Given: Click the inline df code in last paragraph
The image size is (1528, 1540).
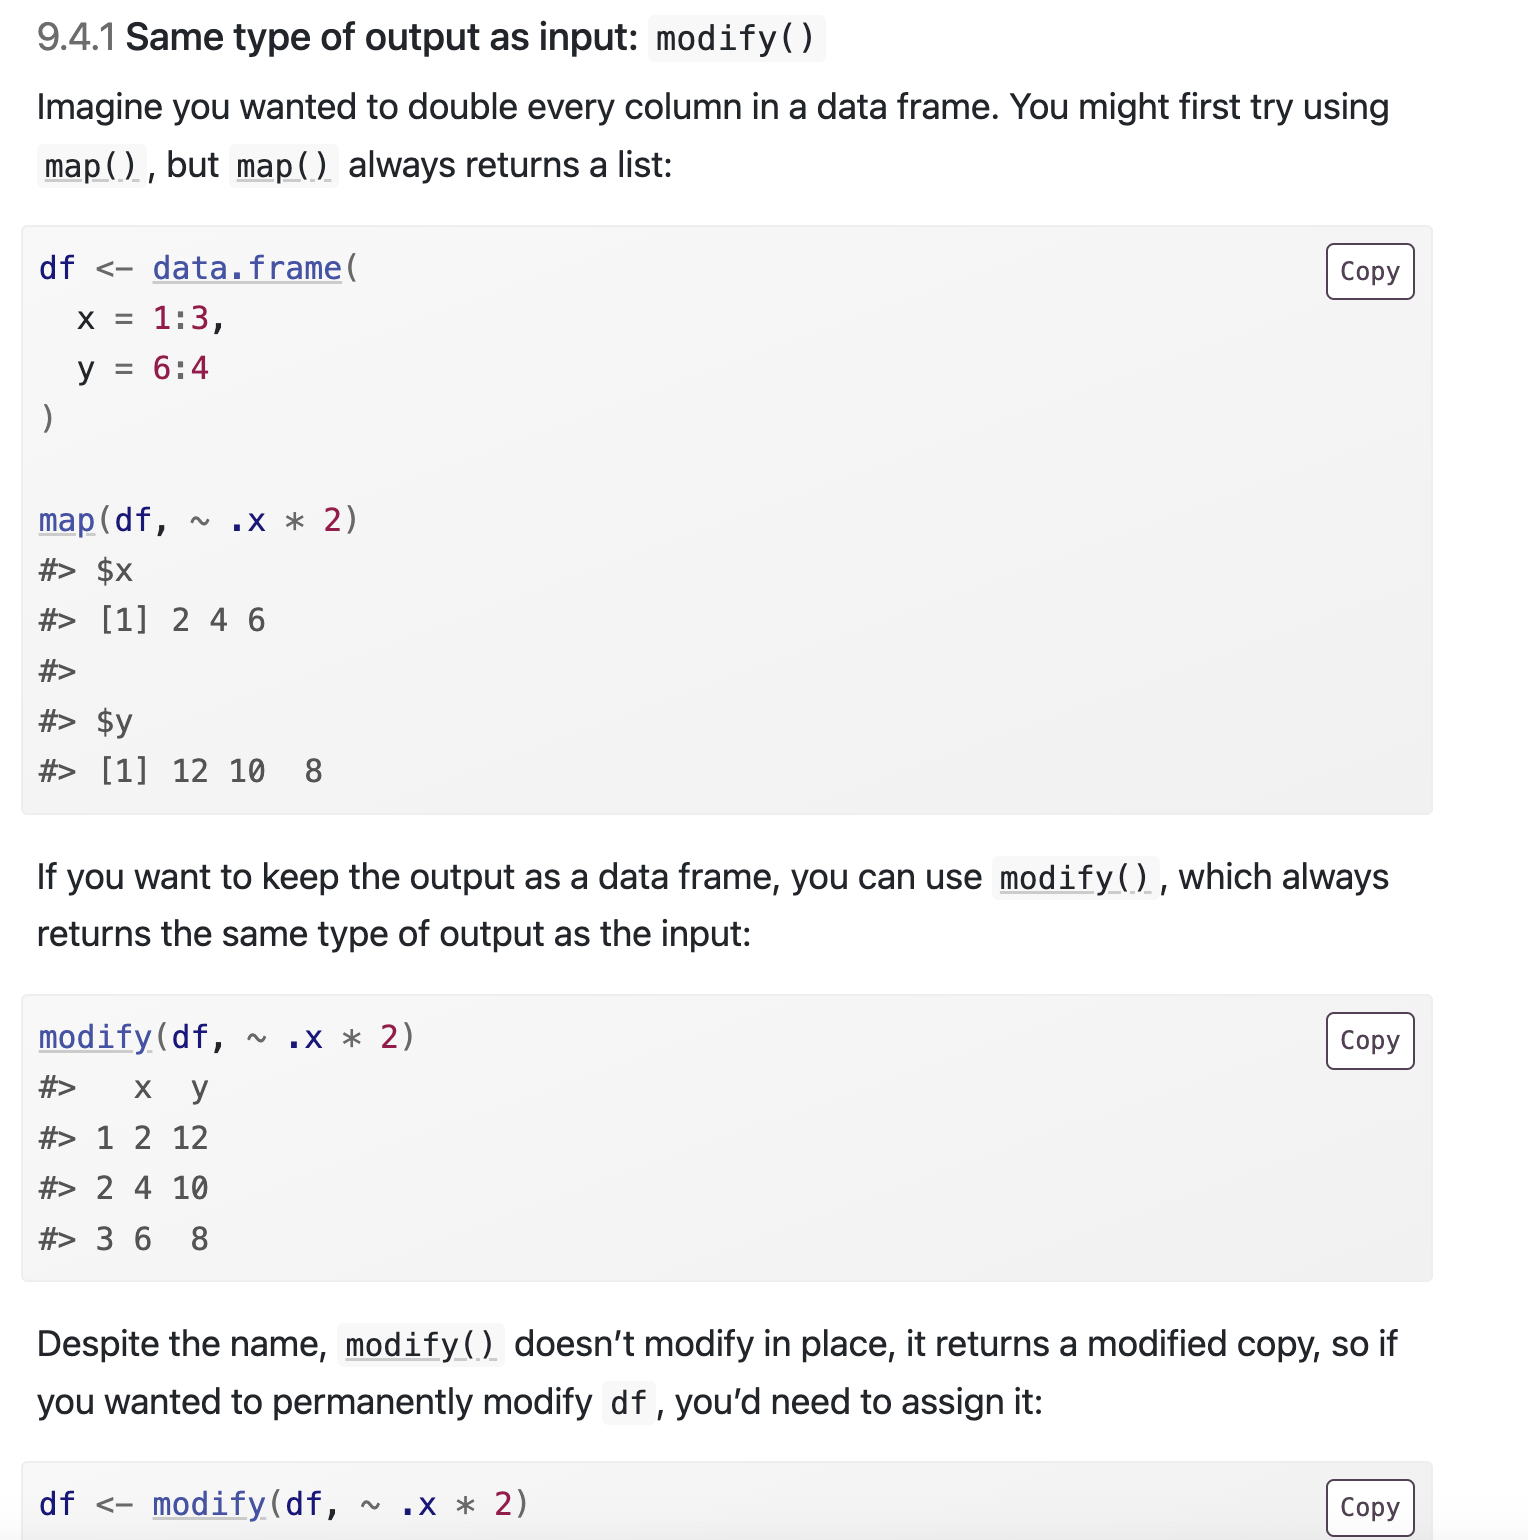Looking at the screenshot, I should click(628, 1403).
